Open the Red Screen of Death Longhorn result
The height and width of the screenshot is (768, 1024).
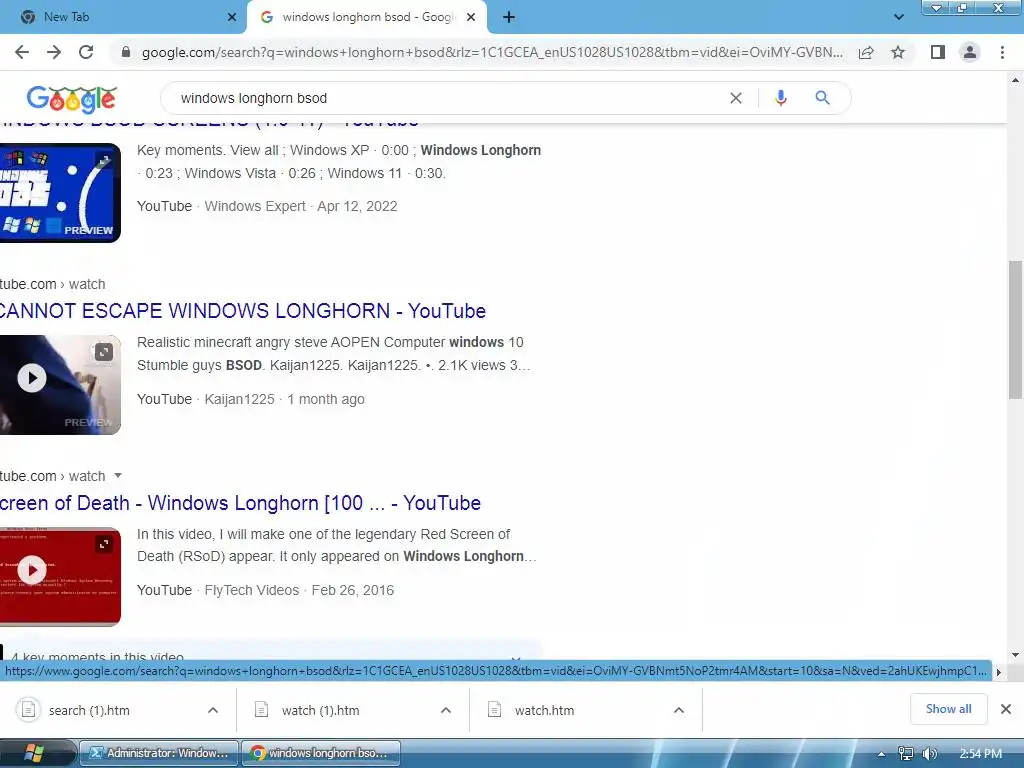tap(240, 503)
